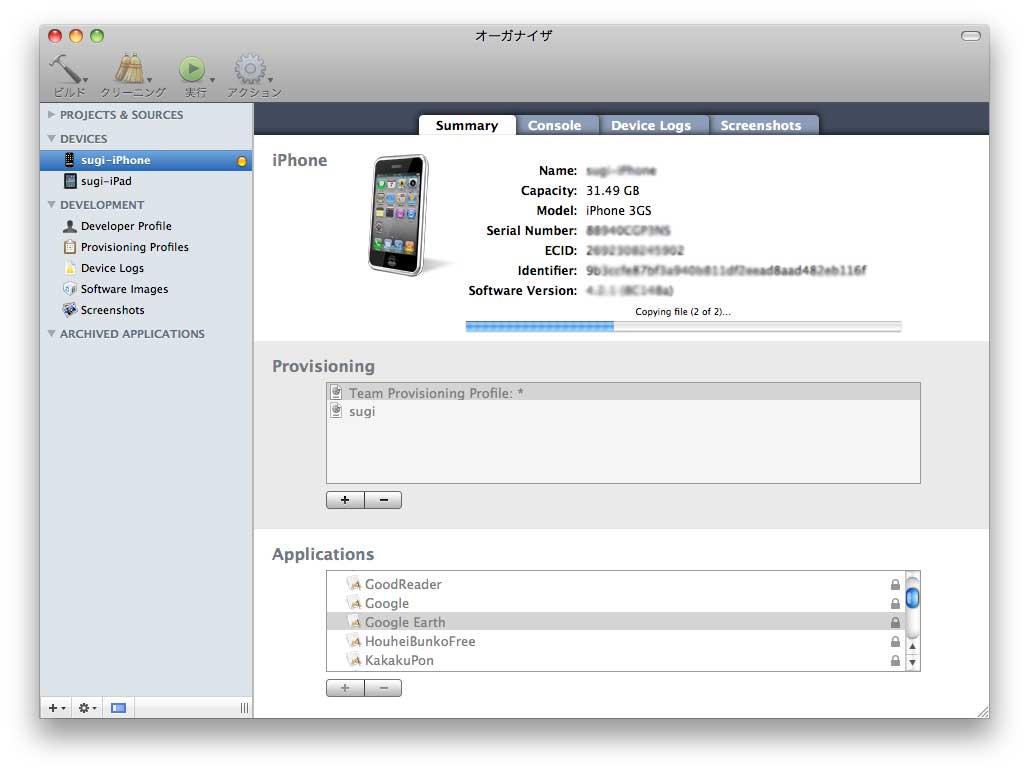Open Software Images in sidebar
The image size is (1029, 773).
click(124, 289)
